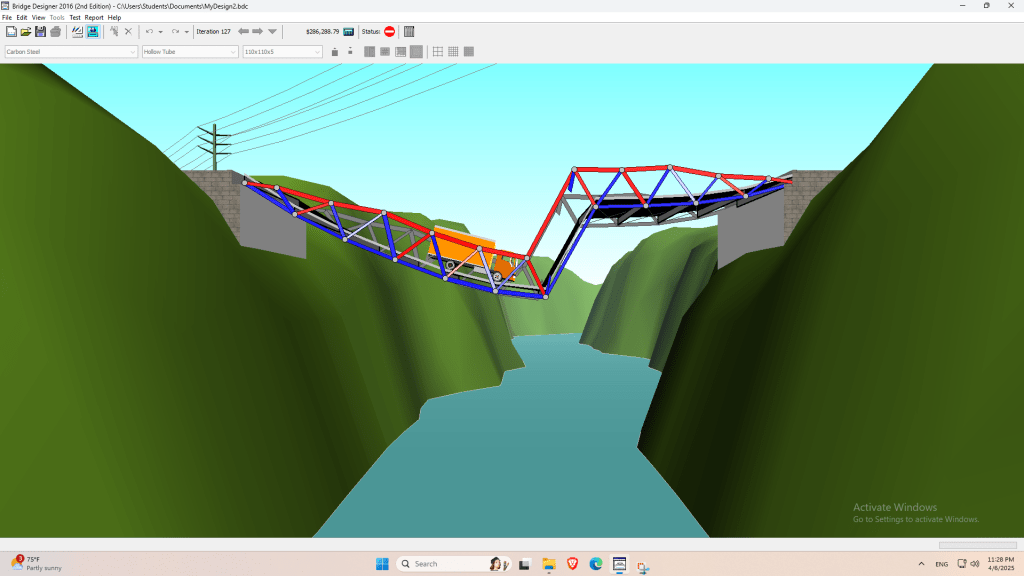
Task: Click the Select All members icon
Action: pyautogui.click(x=114, y=31)
